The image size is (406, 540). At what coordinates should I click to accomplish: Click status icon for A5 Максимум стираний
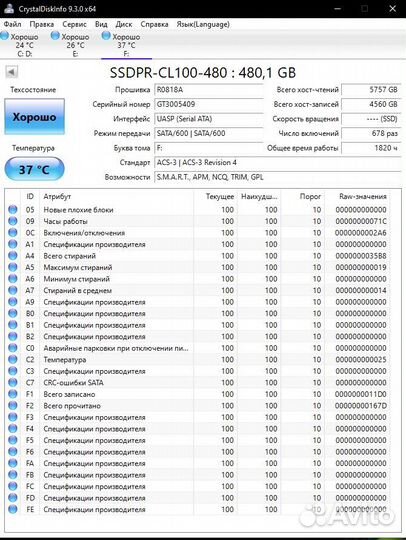coord(13,267)
